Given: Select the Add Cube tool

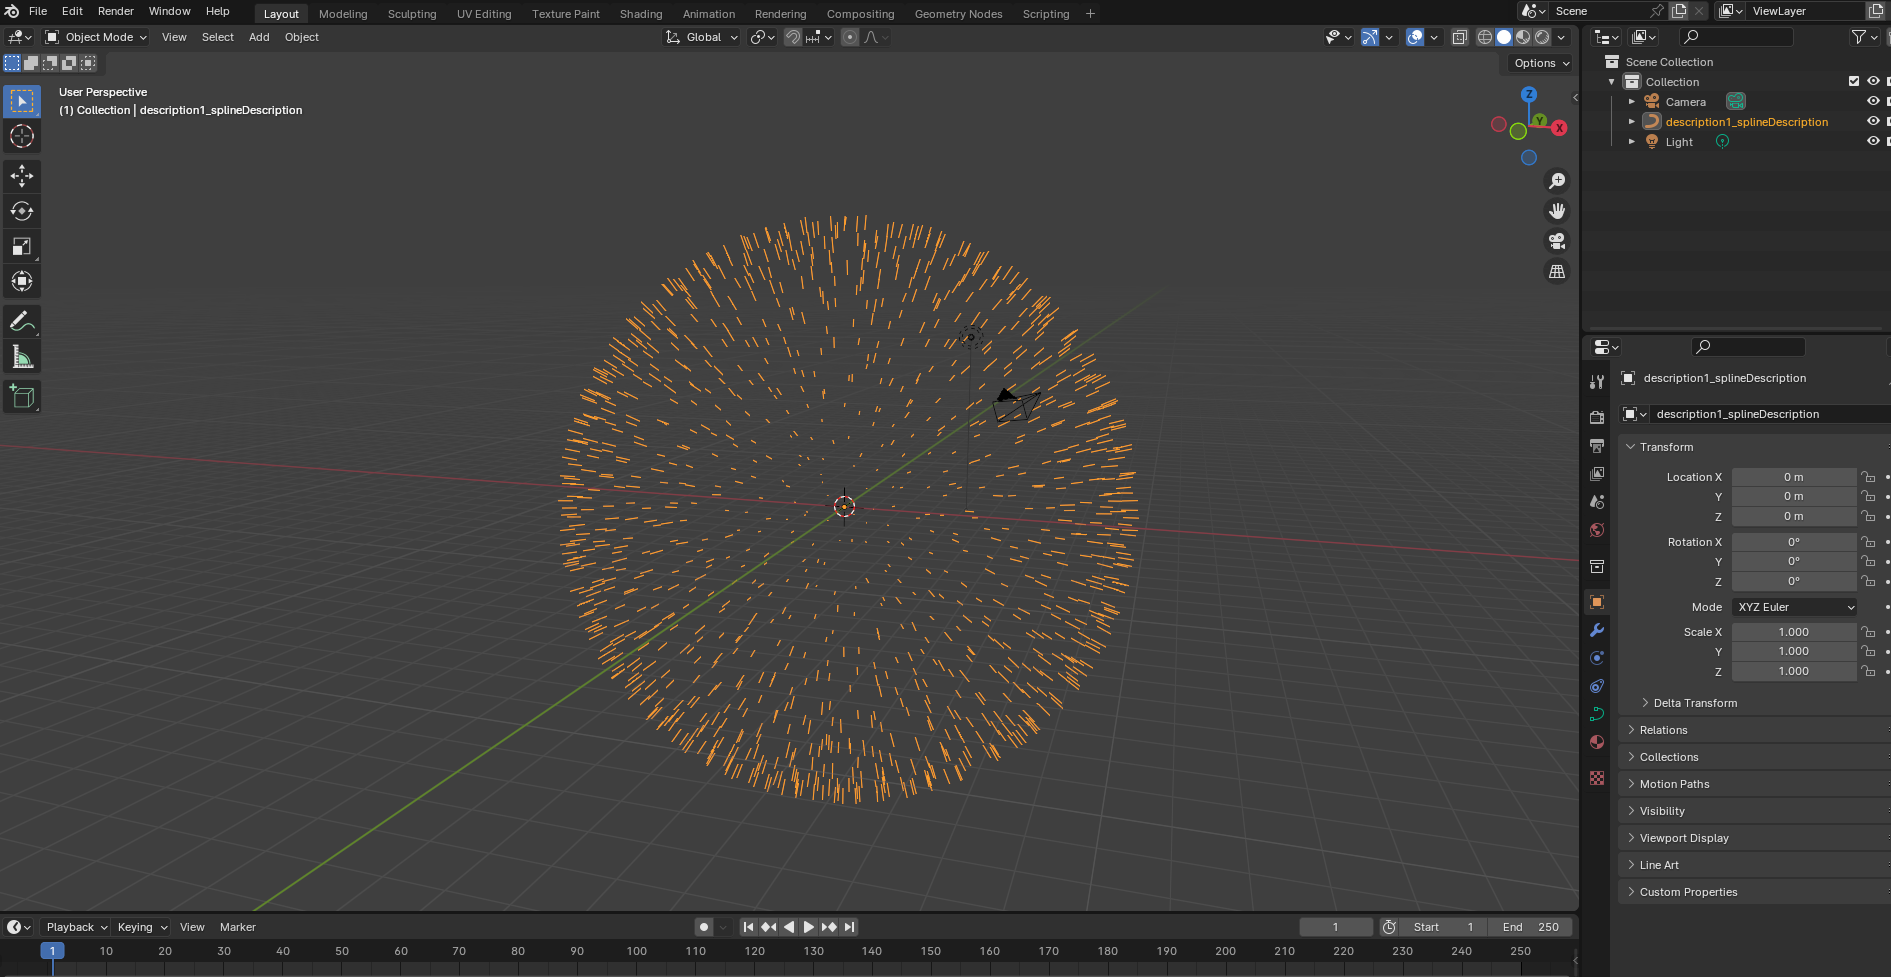Looking at the screenshot, I should (x=22, y=397).
